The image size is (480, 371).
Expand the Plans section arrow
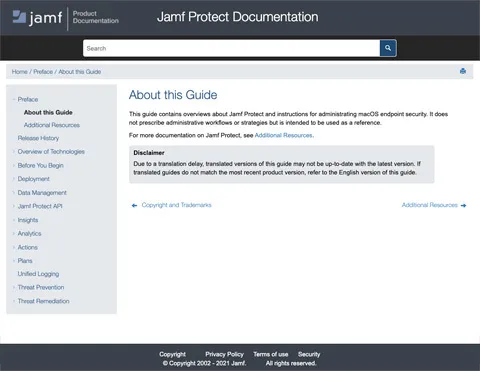14,261
